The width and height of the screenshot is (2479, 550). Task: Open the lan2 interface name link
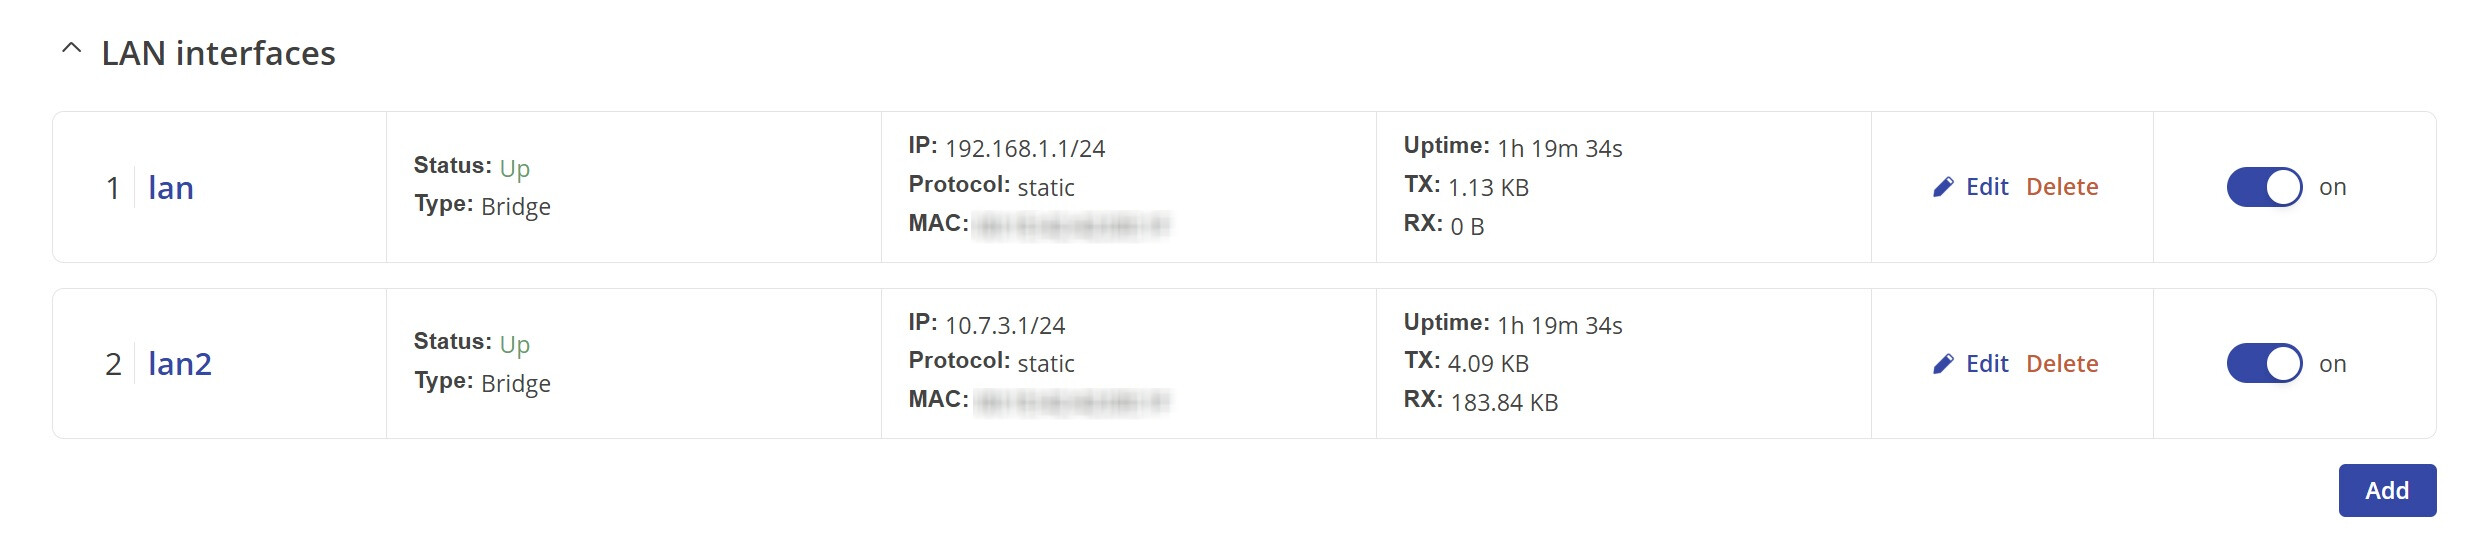click(x=180, y=364)
